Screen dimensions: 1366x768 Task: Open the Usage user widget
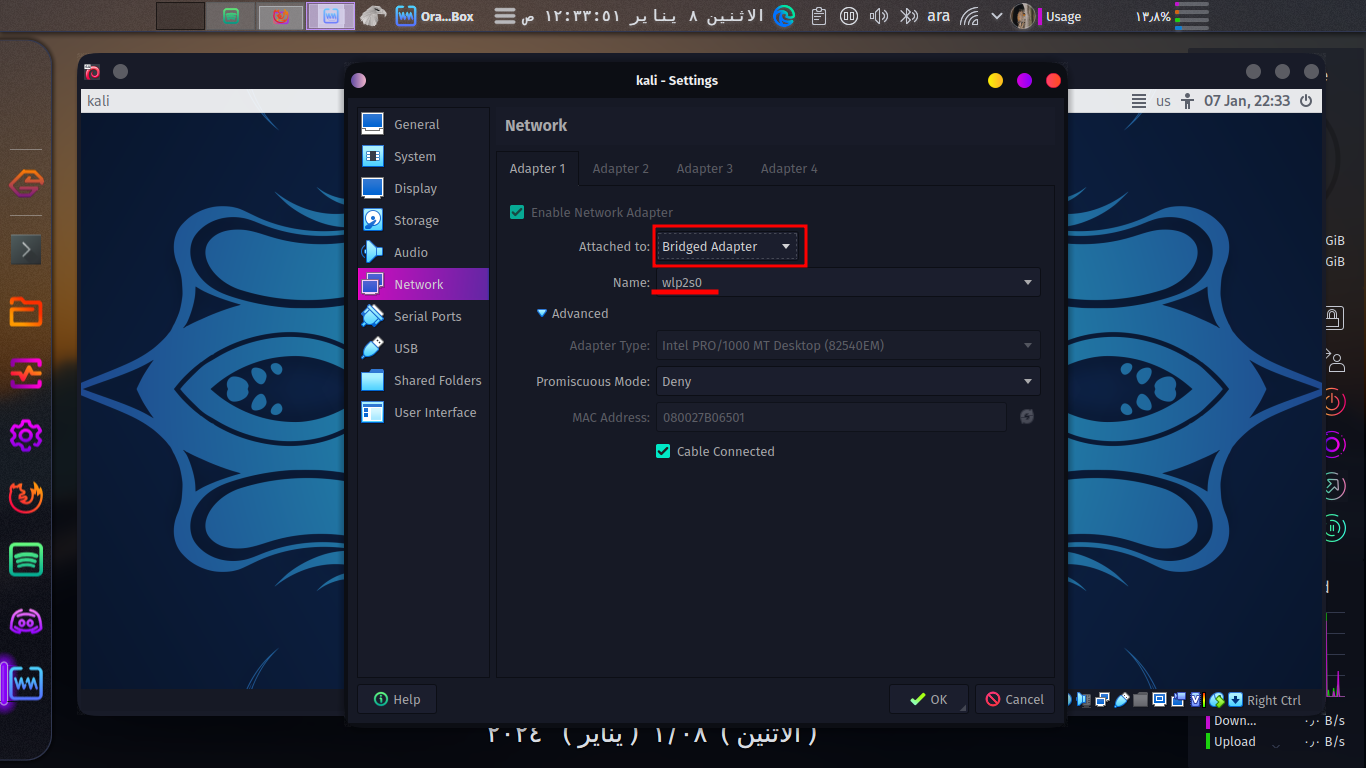click(1047, 16)
